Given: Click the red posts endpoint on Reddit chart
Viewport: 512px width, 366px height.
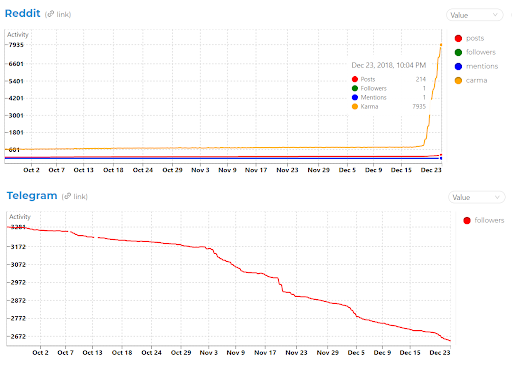Looking at the screenshot, I should (441, 155).
